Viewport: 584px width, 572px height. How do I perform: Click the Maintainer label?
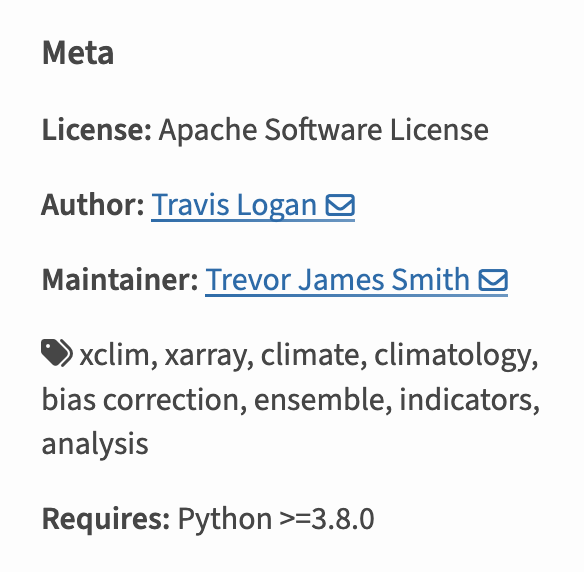click(x=120, y=280)
